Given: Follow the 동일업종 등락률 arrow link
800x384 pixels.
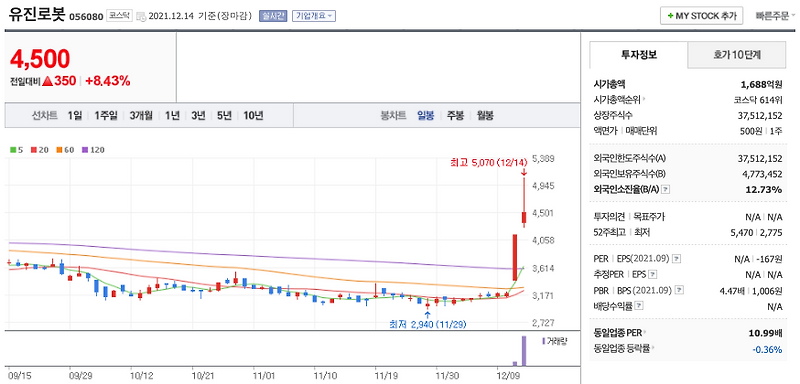Looking at the screenshot, I should coord(653,348).
